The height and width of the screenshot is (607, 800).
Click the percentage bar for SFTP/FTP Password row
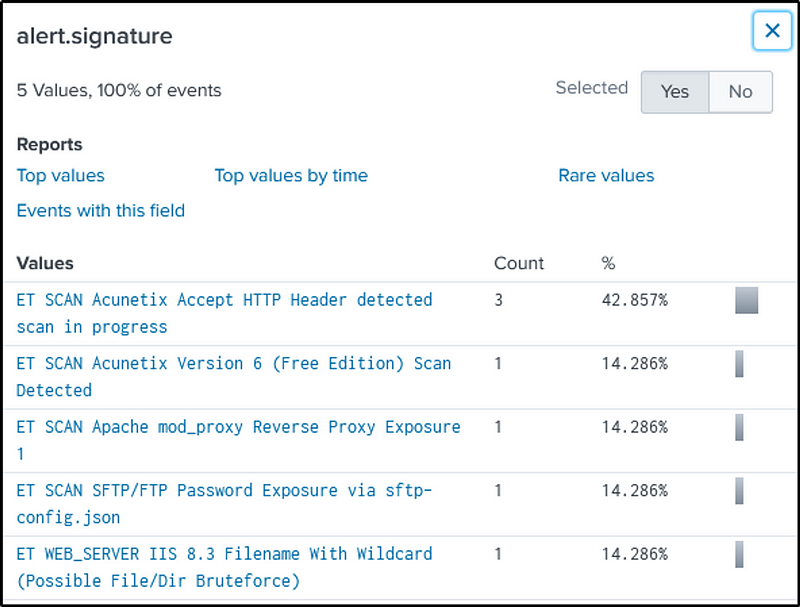pos(739,491)
